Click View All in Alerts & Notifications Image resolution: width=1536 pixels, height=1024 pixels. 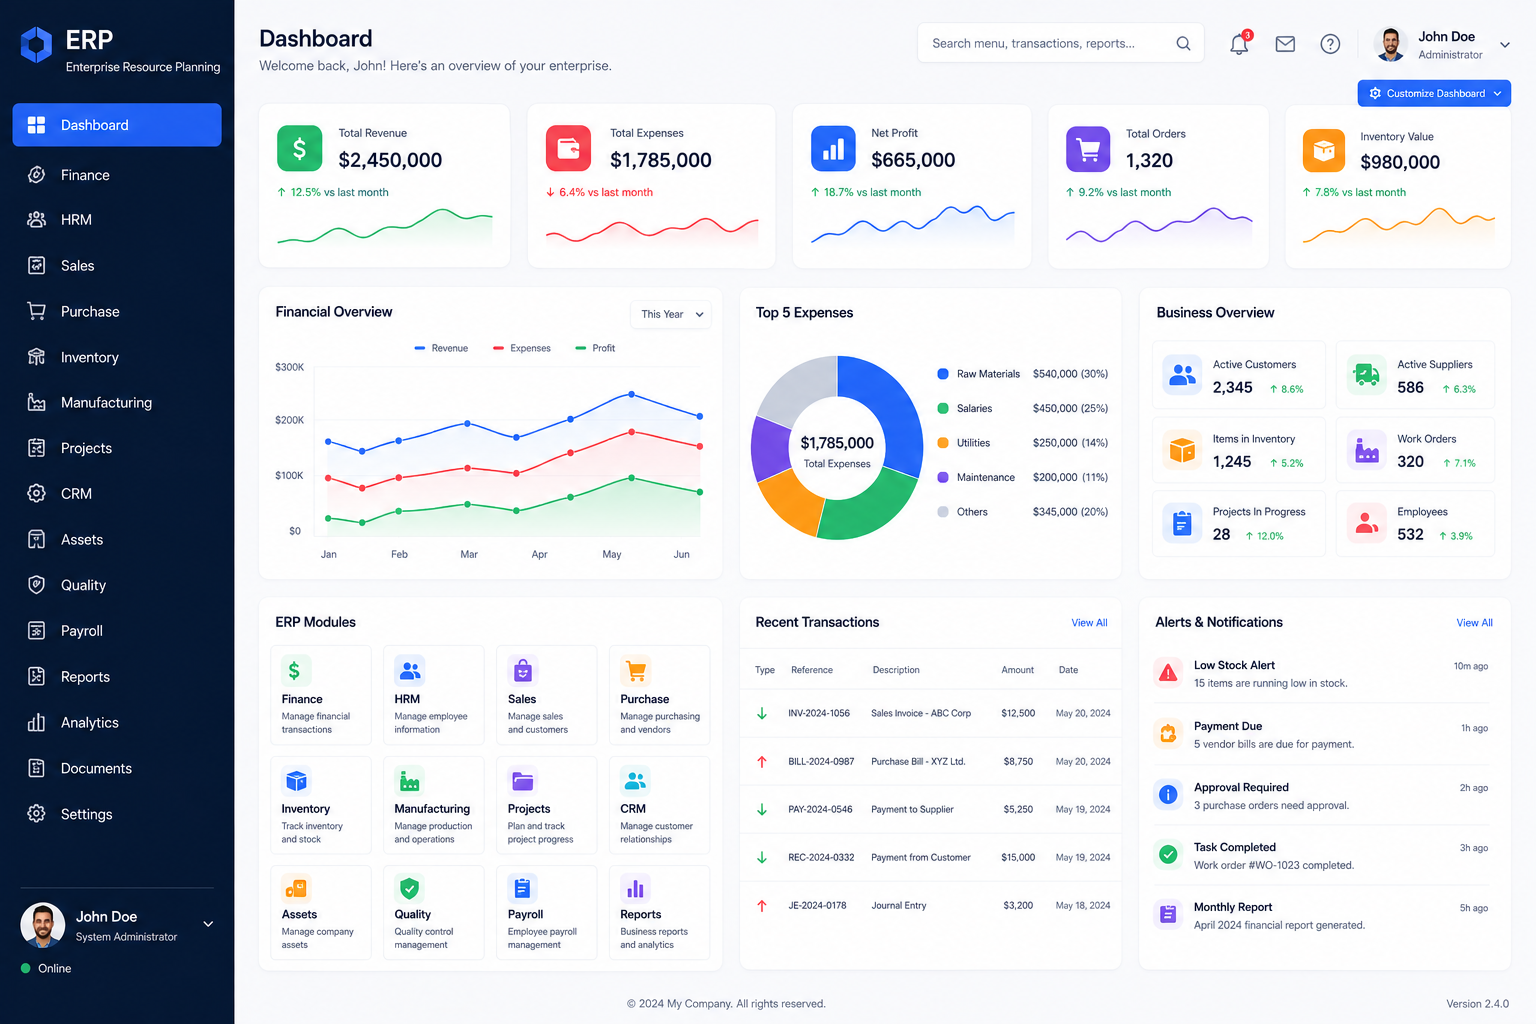1474,622
